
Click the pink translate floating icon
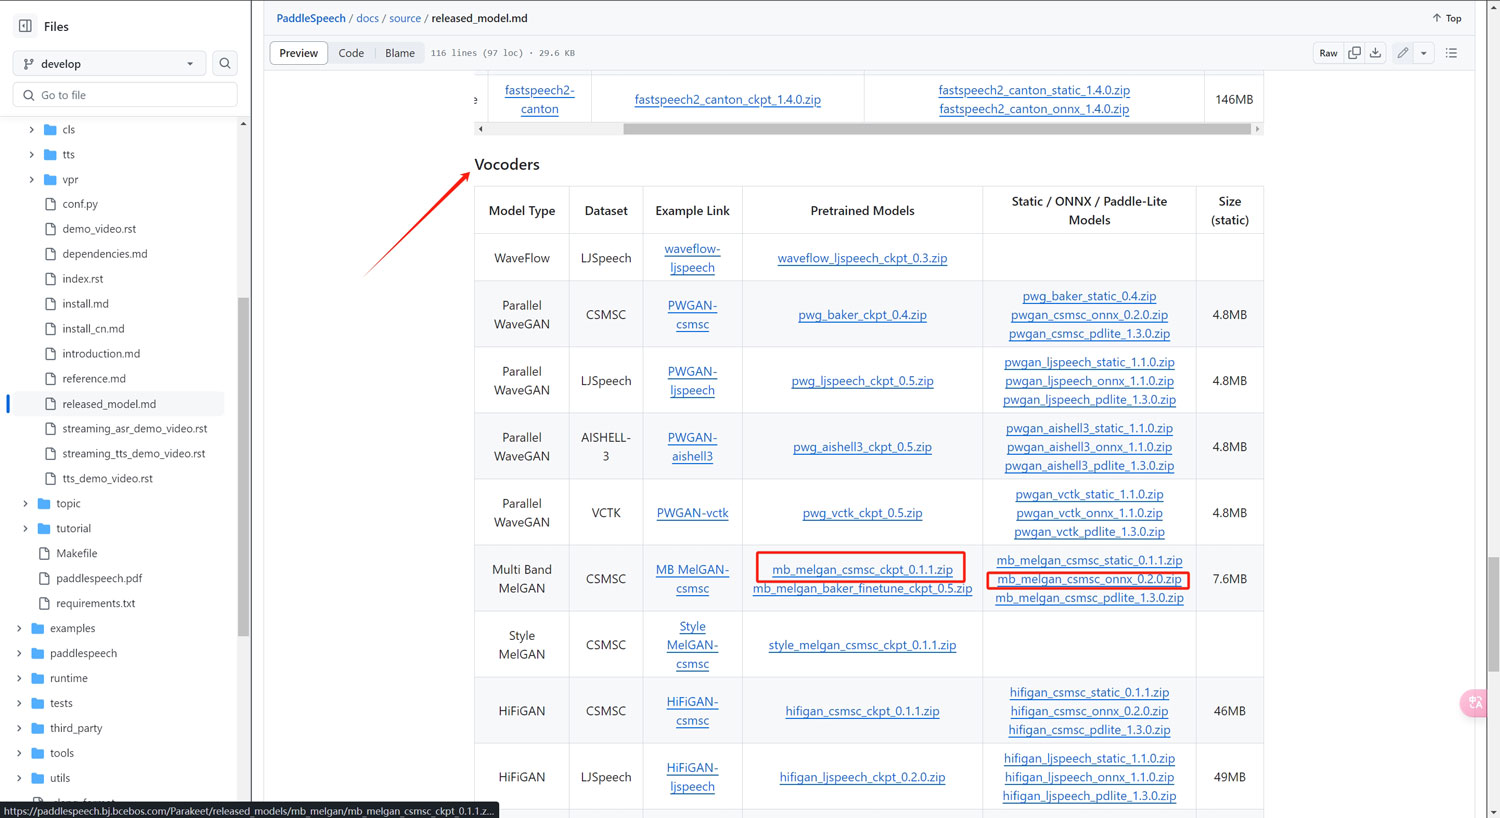click(1475, 703)
